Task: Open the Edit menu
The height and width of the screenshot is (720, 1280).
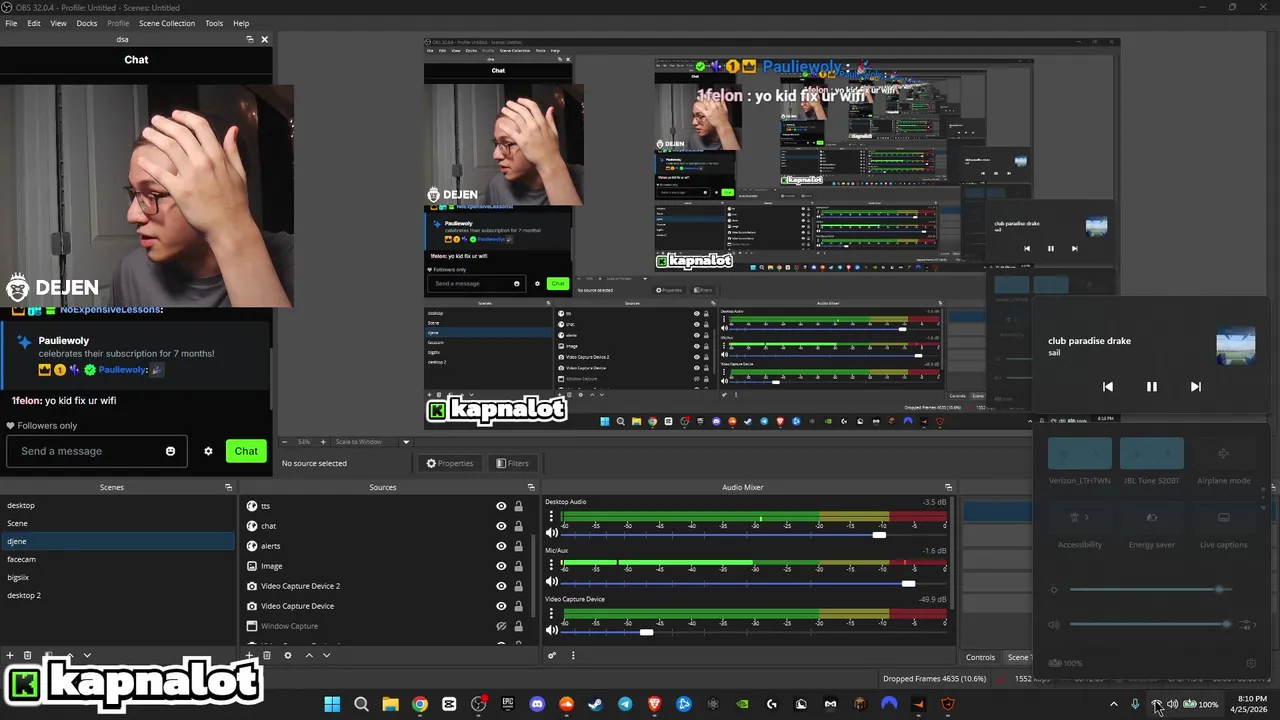Action: [34, 23]
